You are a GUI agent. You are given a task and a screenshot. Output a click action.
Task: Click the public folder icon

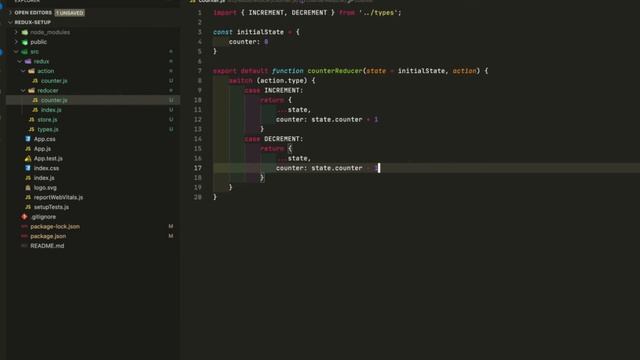click(25, 42)
